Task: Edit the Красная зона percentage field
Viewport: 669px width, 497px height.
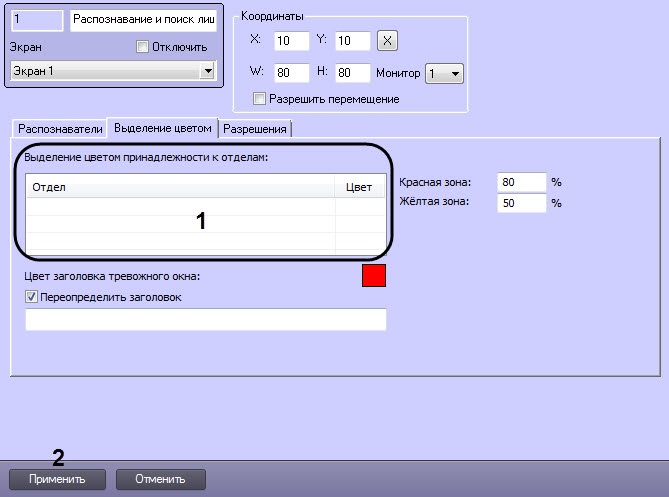Action: 521,182
